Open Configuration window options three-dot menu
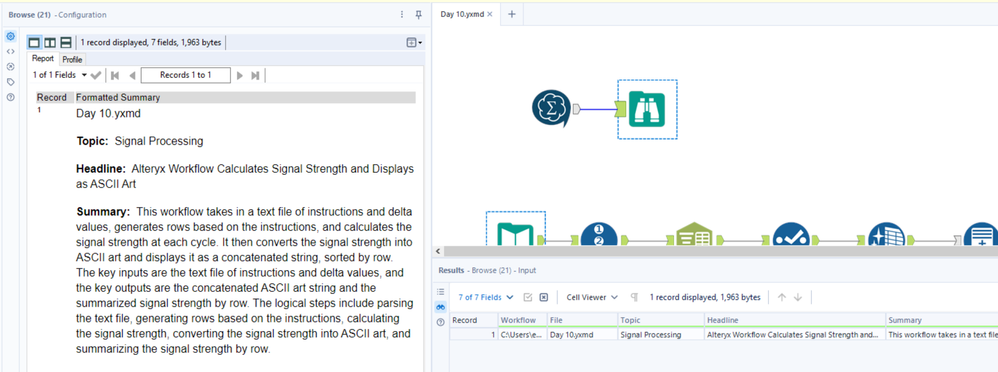Viewport: 998px width, 372px height. (402, 15)
